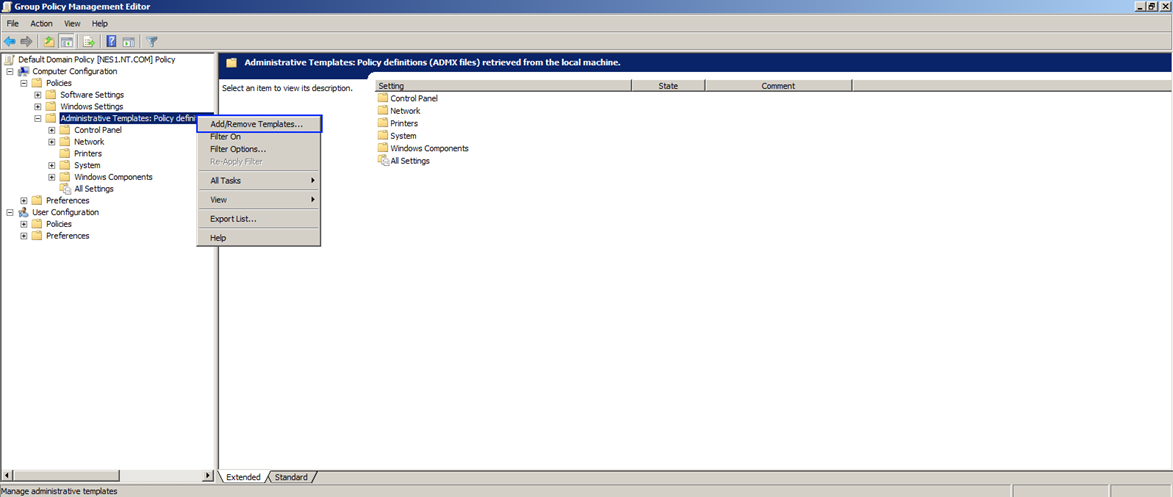
Task: Click right arrow of tree pane scrollbar
Action: click(x=207, y=476)
